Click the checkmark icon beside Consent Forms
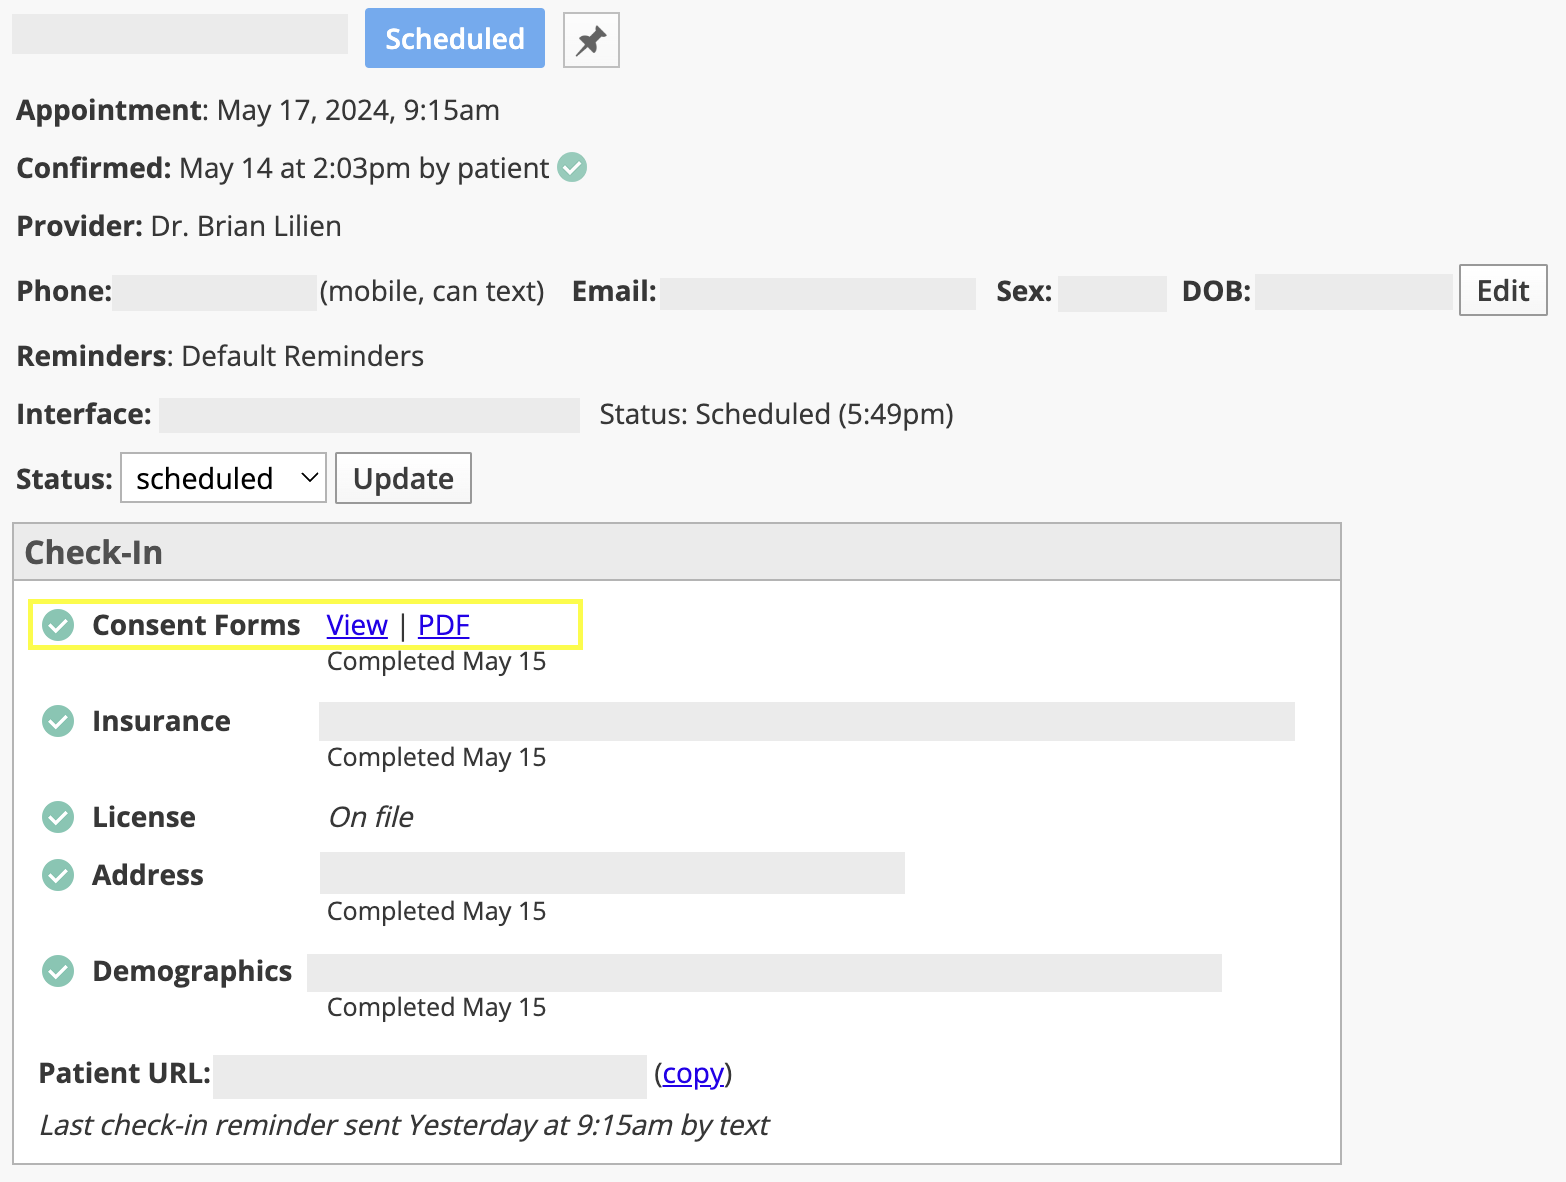Image resolution: width=1566 pixels, height=1182 pixels. tap(58, 625)
